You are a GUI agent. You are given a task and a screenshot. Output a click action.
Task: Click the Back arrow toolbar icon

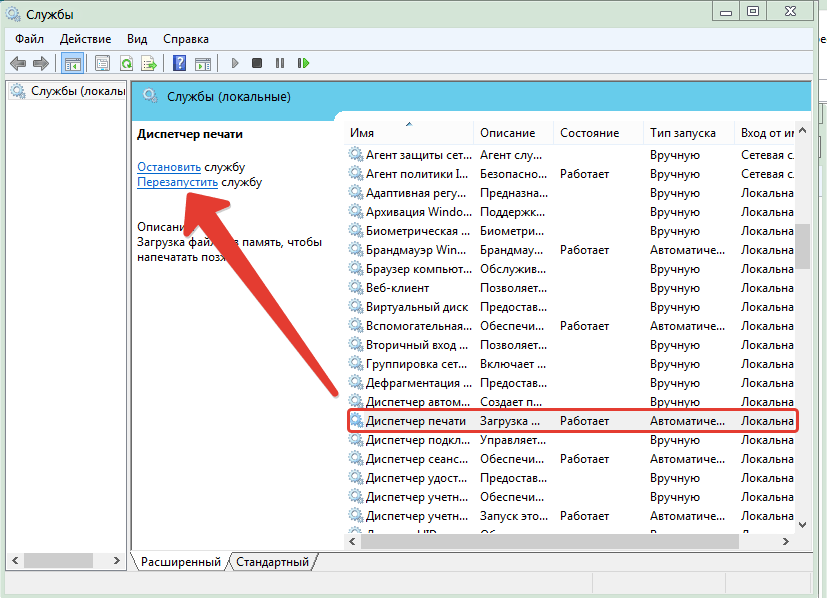18,64
